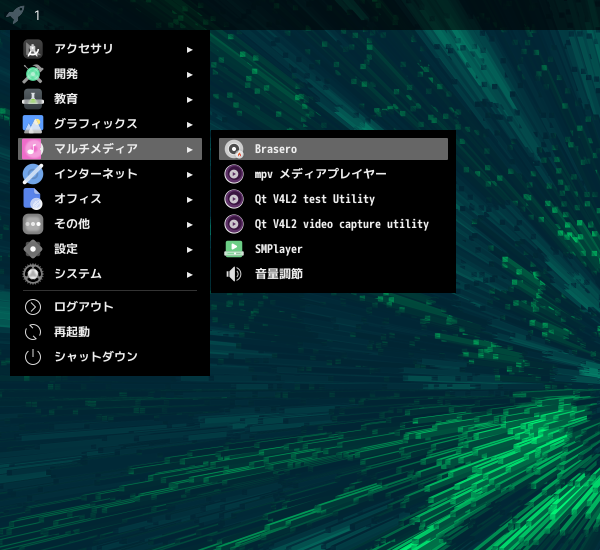Click the シャットダウン power icon
Image resolution: width=600 pixels, height=550 pixels.
[33, 357]
